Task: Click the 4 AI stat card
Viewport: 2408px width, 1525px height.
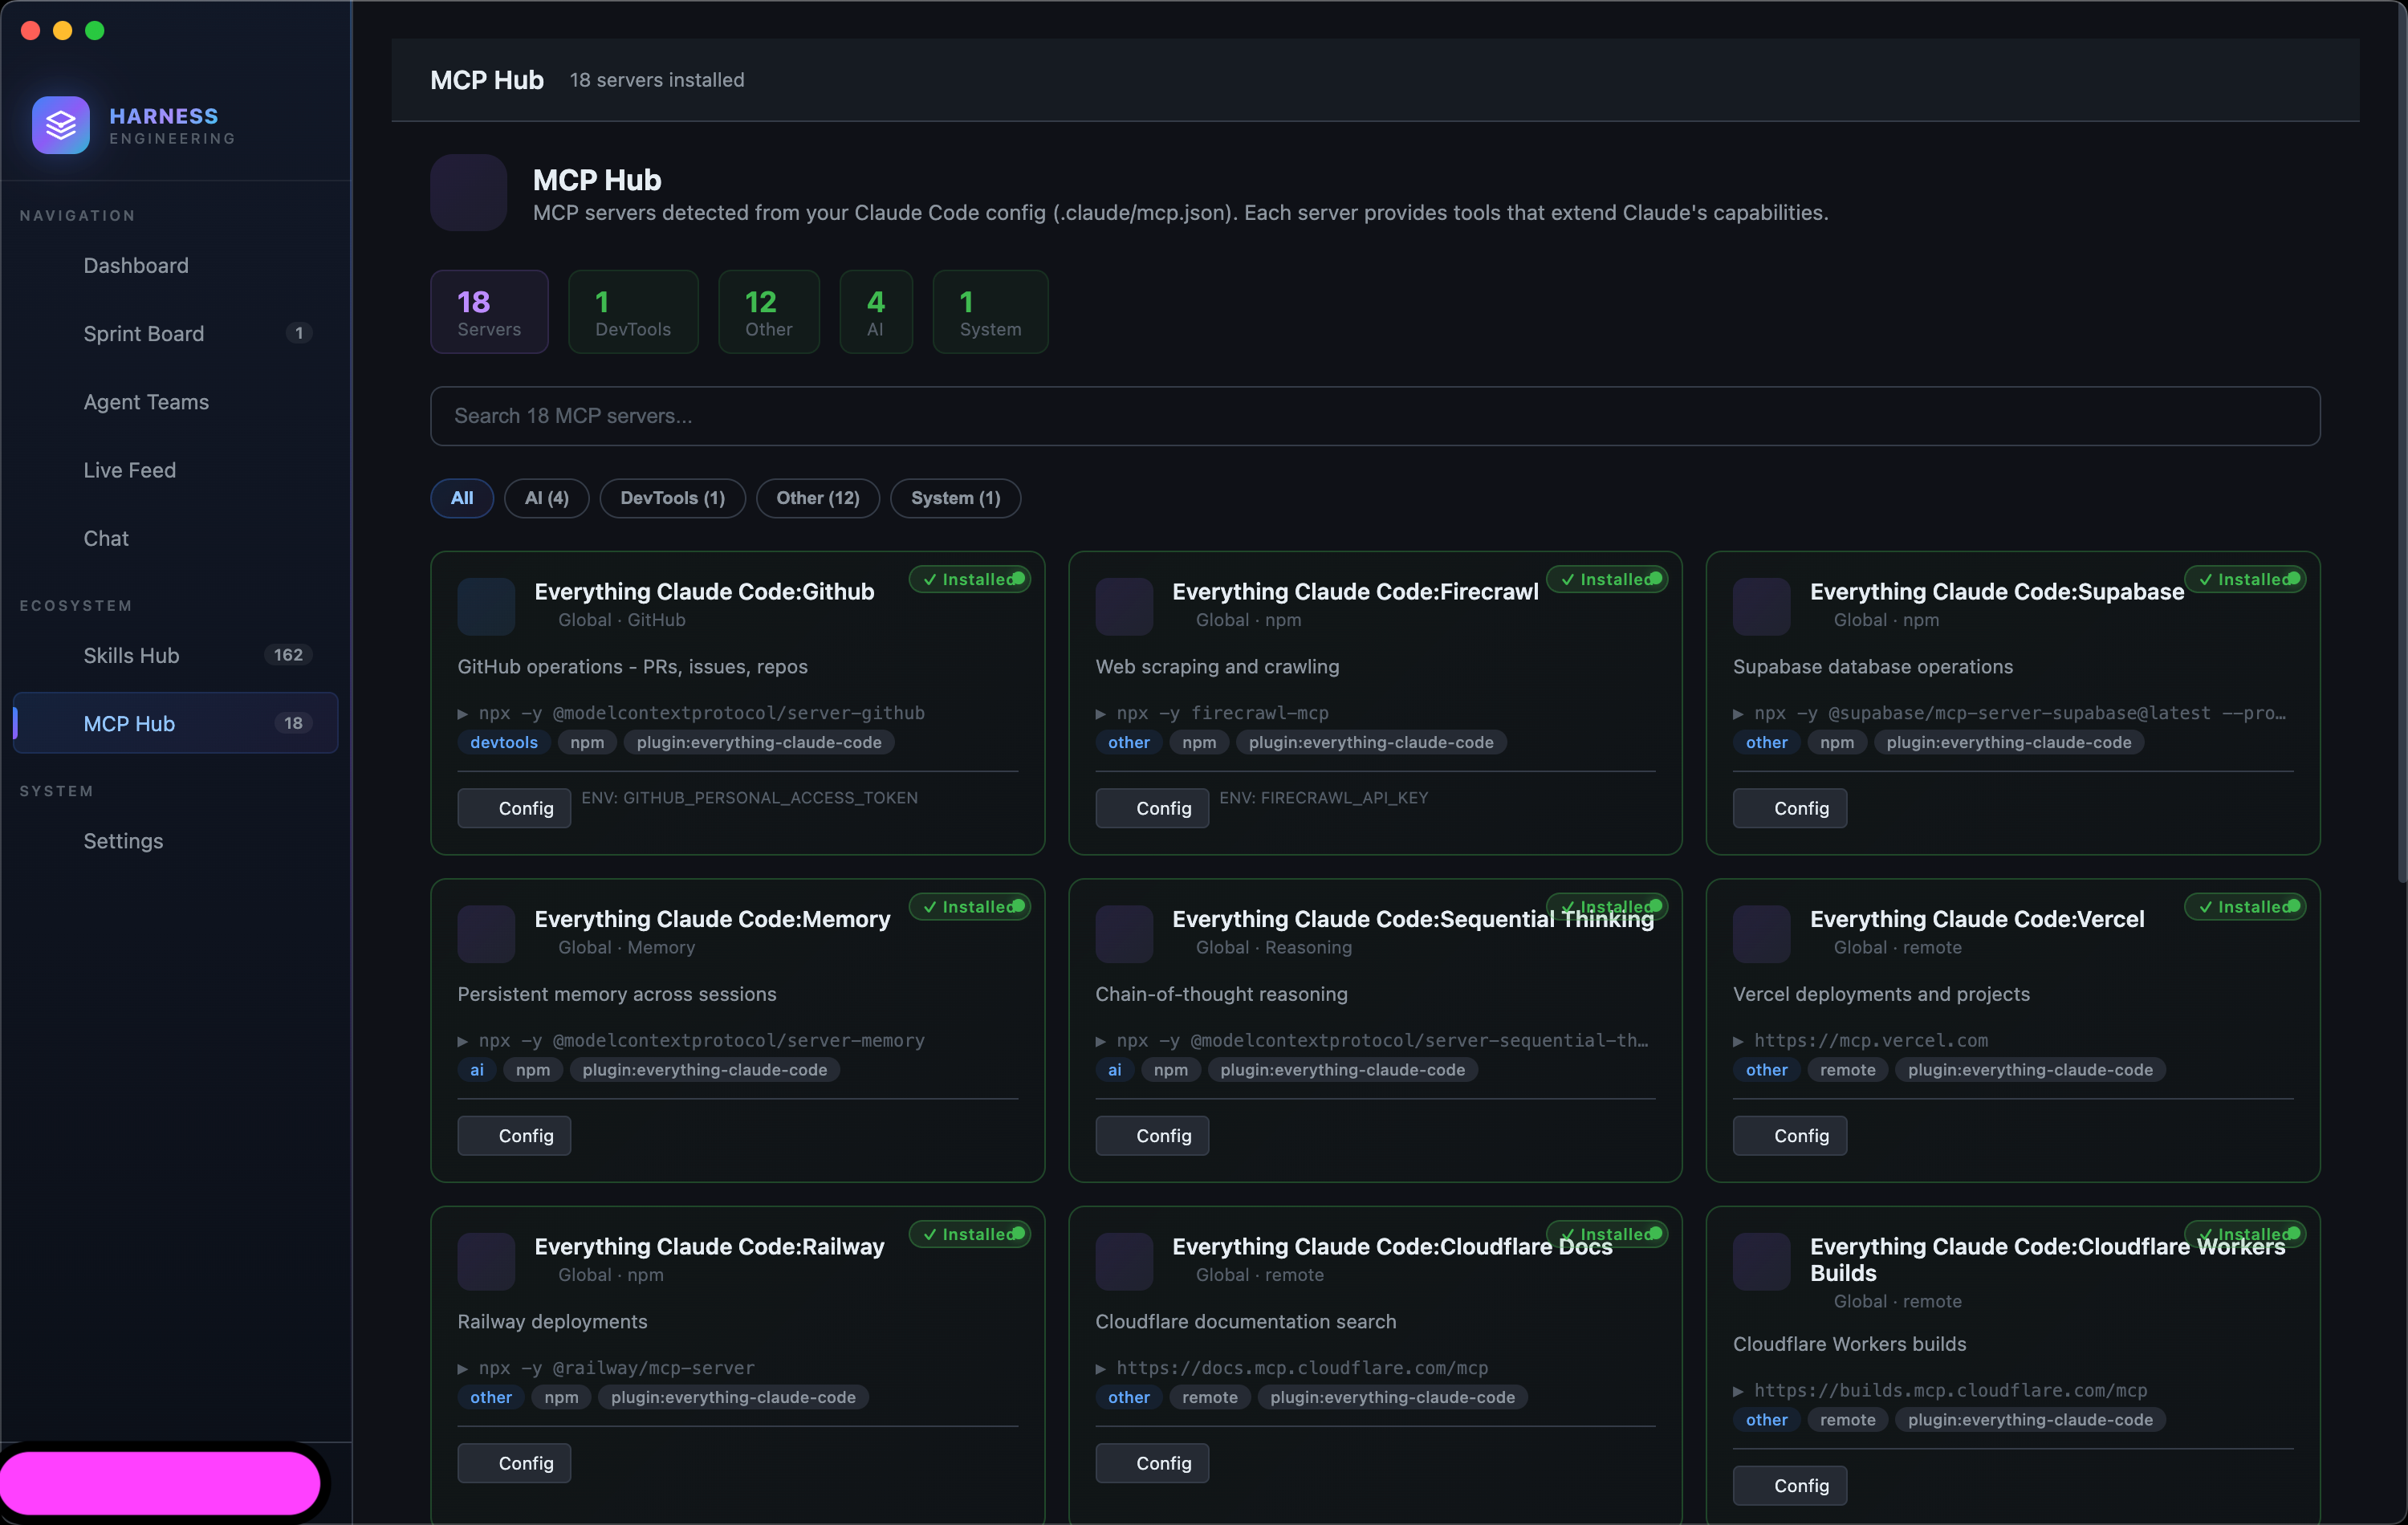Action: pos(876,312)
